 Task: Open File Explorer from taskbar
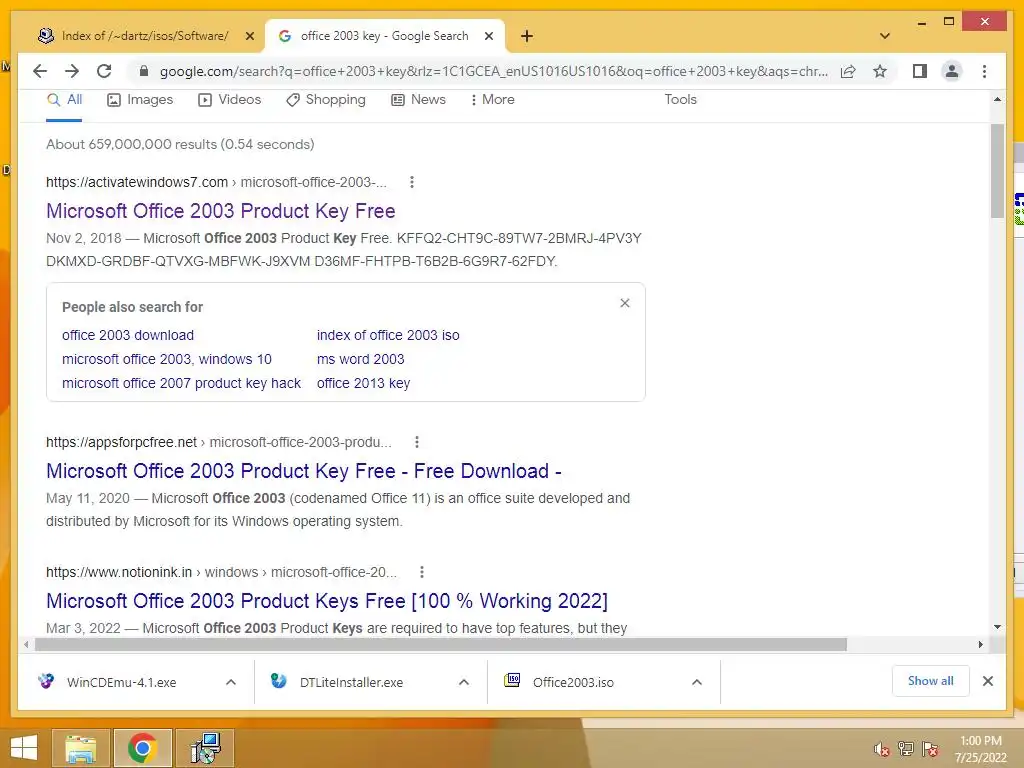(x=80, y=748)
